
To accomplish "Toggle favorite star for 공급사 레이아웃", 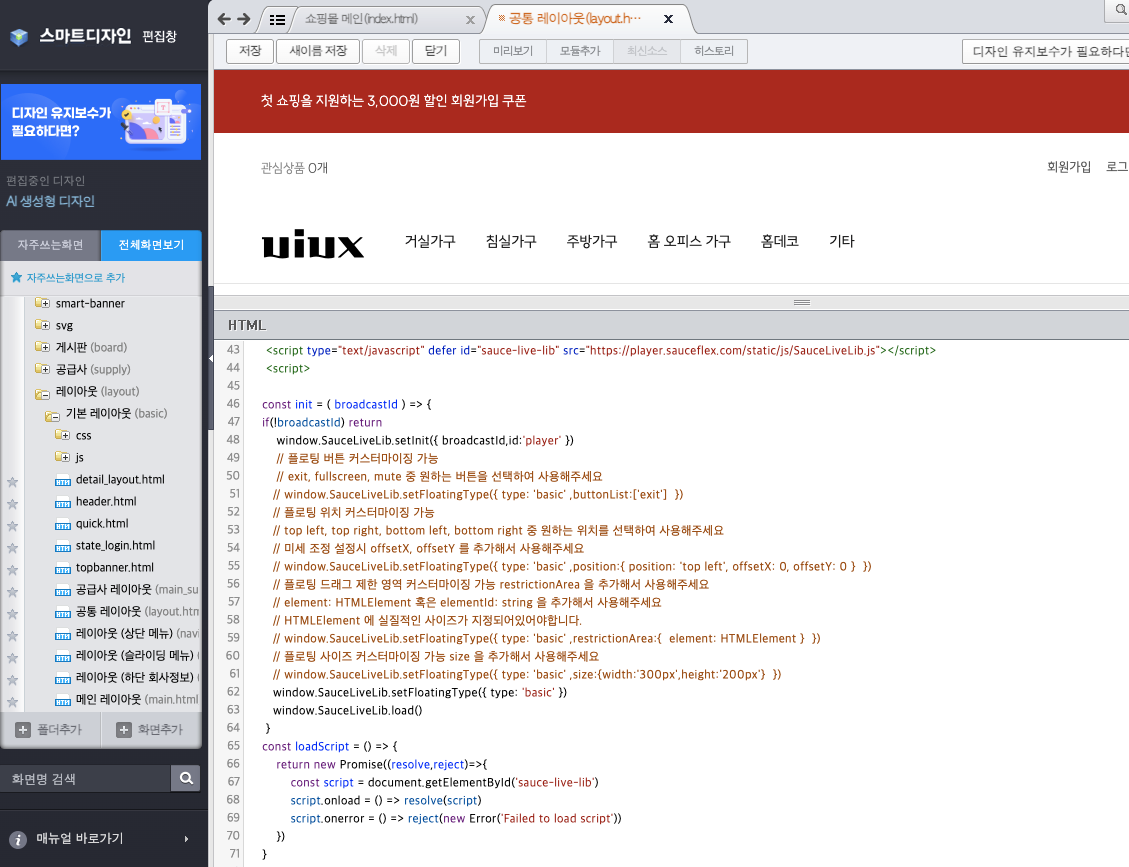I will (12, 592).
